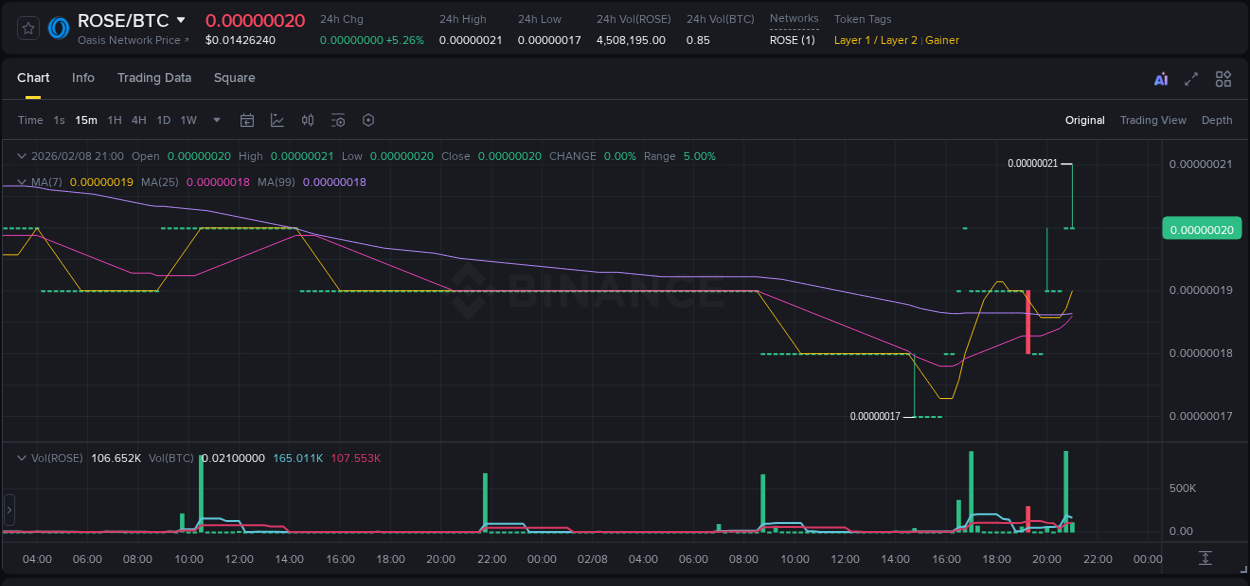Open the extra timeframes dropdown arrow
This screenshot has height=586, width=1250.
[x=215, y=120]
